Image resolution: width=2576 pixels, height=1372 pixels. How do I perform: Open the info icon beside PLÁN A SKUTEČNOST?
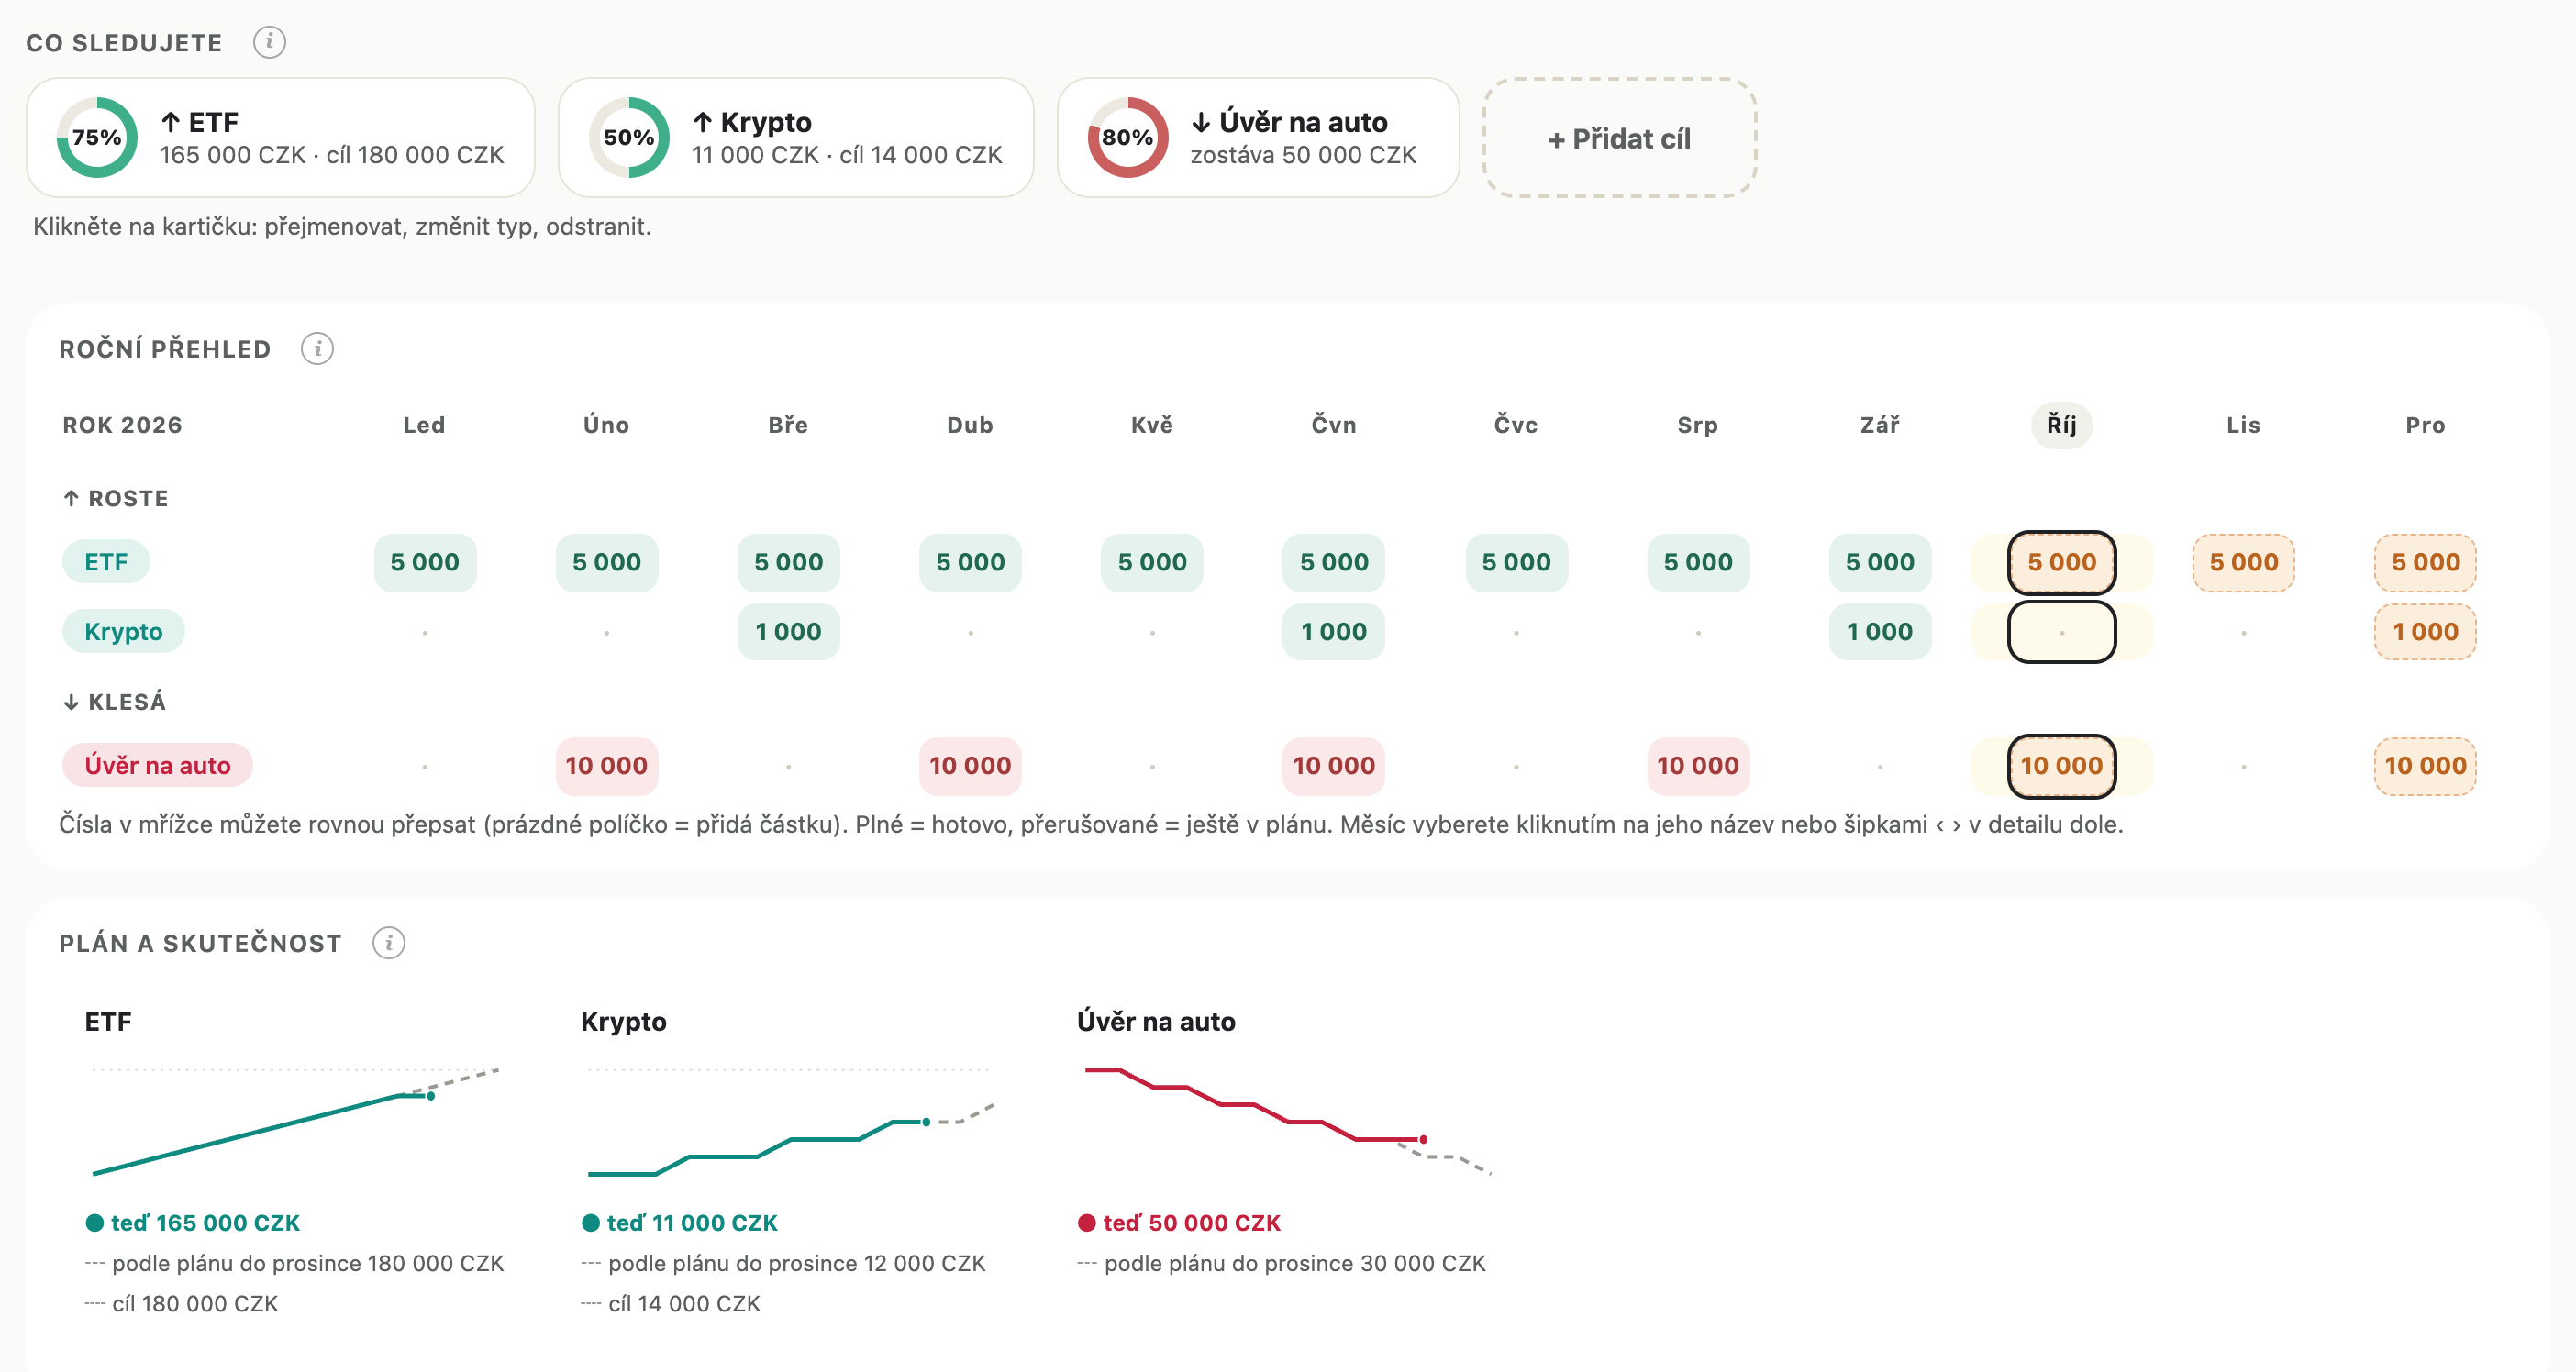pyautogui.click(x=389, y=943)
